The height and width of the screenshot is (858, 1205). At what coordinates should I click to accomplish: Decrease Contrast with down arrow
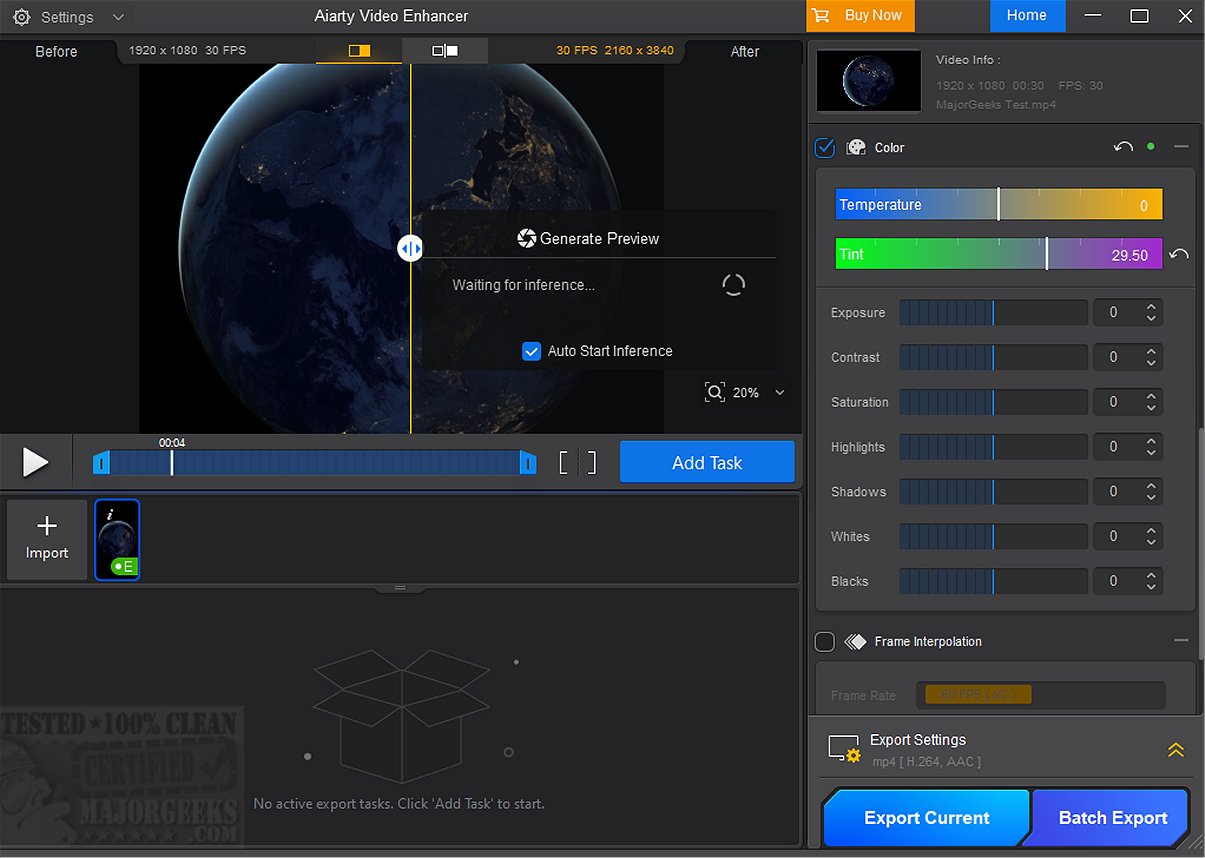pyautogui.click(x=1151, y=363)
